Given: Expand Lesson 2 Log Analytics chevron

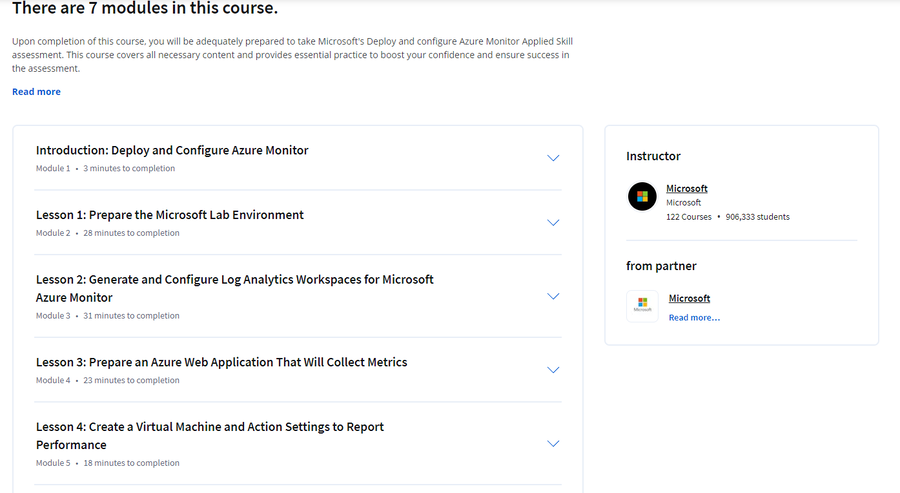Looking at the screenshot, I should [553, 296].
